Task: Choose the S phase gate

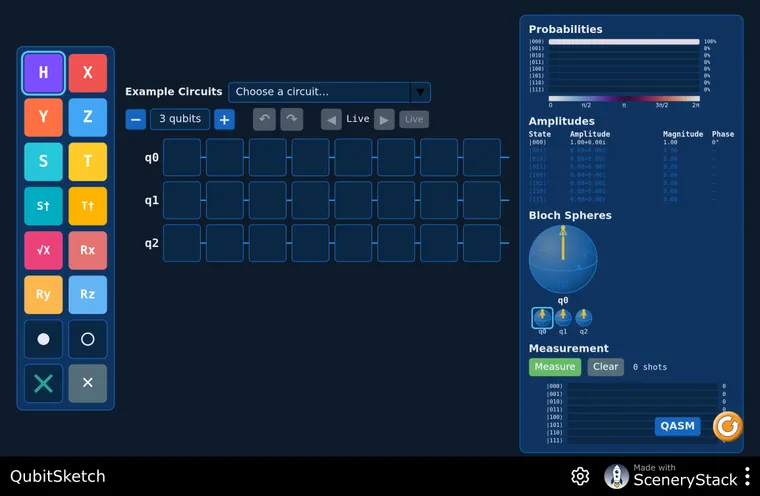Action: pos(43,161)
